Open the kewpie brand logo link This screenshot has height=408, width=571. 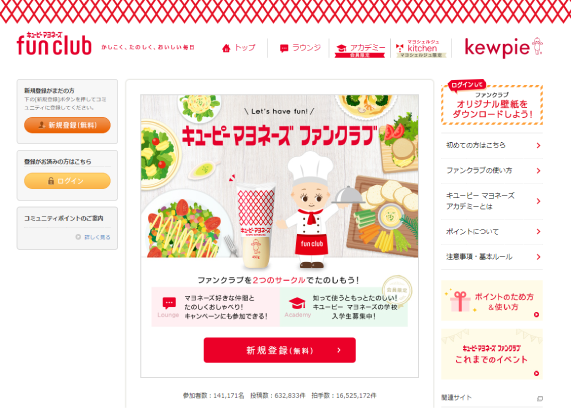coord(504,47)
